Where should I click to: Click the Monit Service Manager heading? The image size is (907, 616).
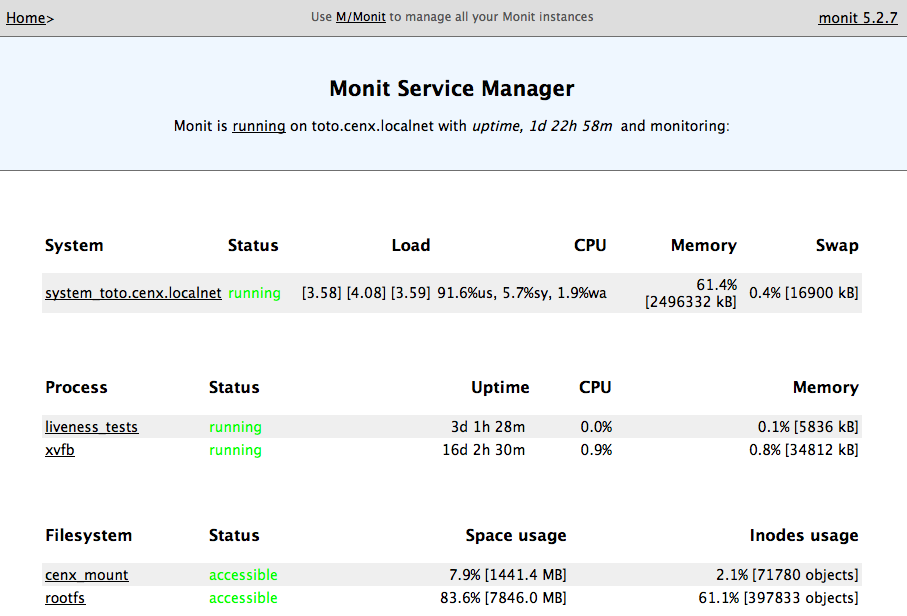(x=452, y=89)
